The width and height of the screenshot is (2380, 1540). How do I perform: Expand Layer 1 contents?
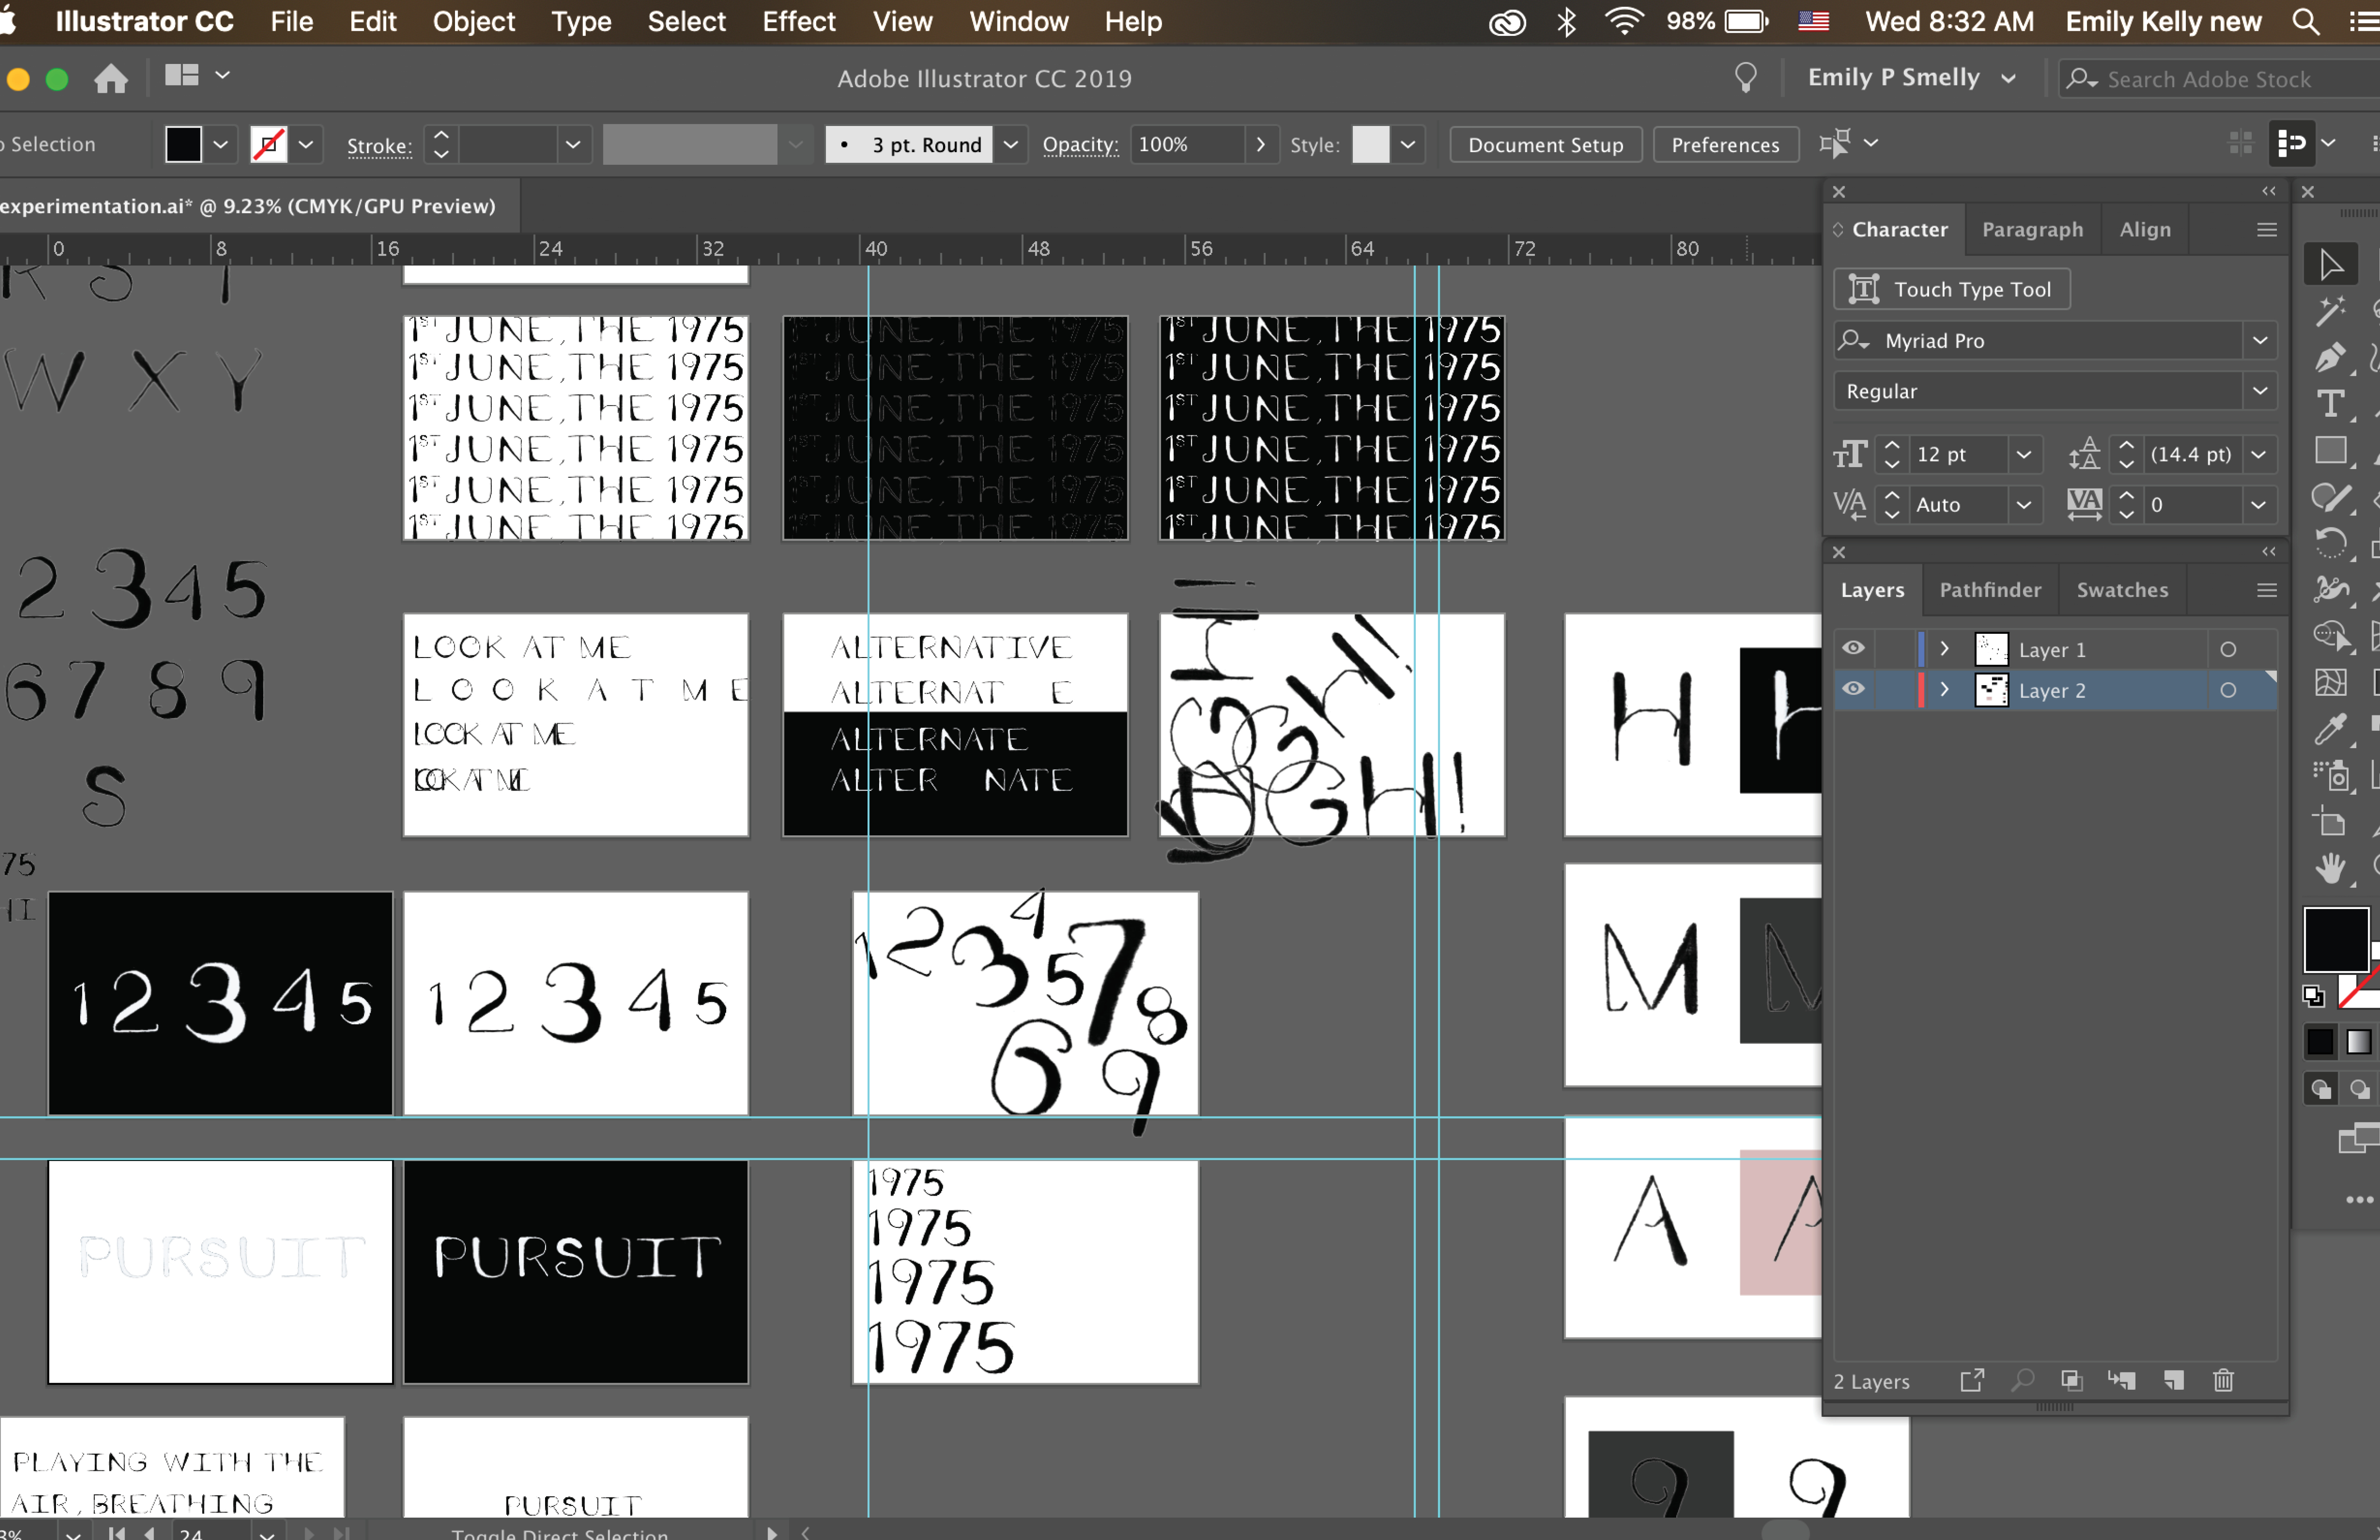tap(1945, 648)
